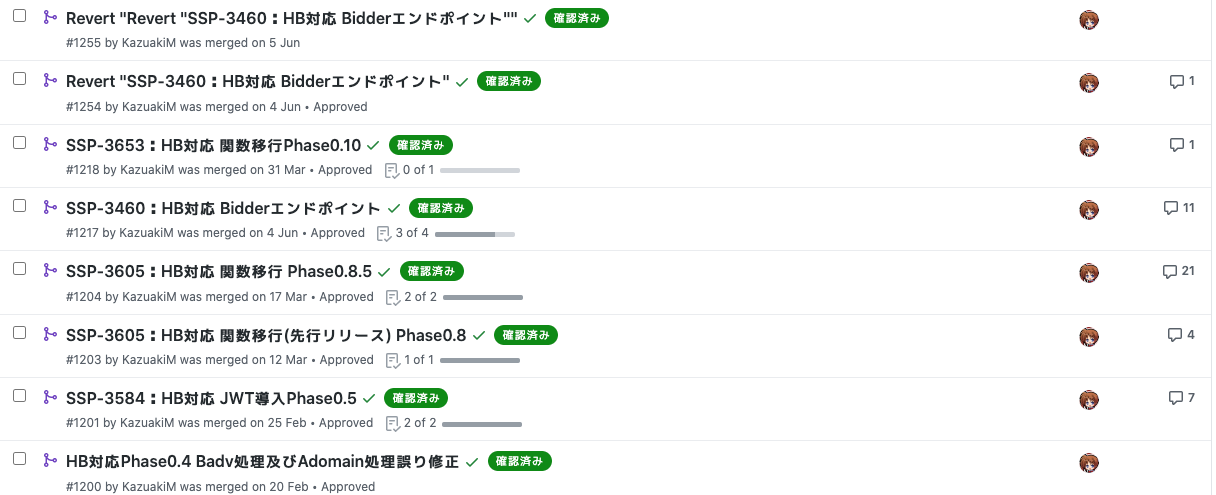Select checkbox for PR #1255
1216x495 pixels.
point(19,15)
